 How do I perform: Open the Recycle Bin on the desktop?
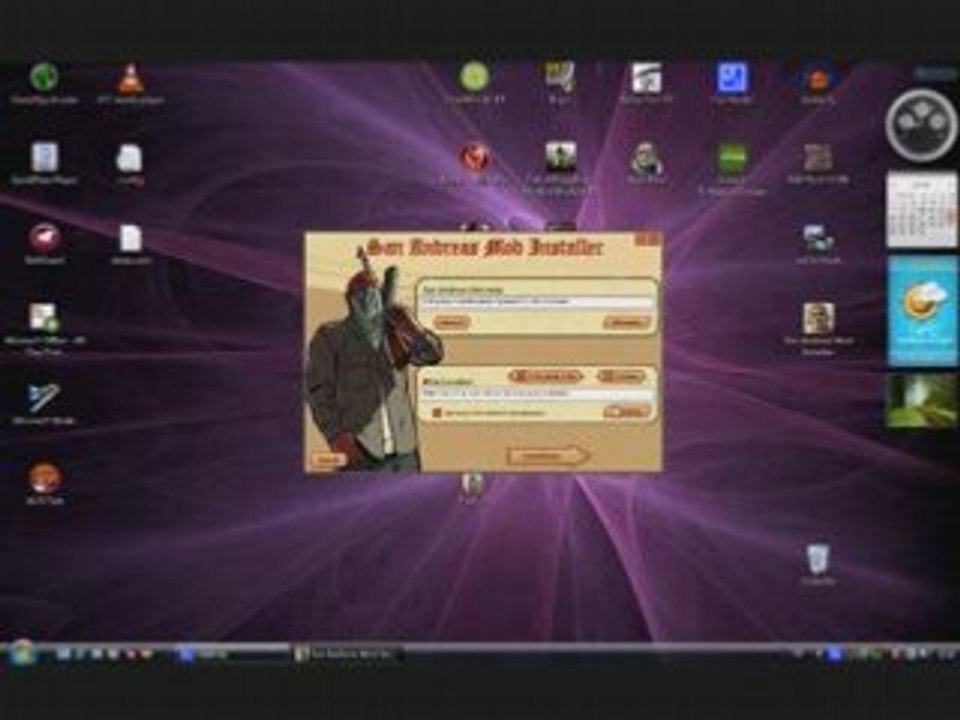(818, 558)
